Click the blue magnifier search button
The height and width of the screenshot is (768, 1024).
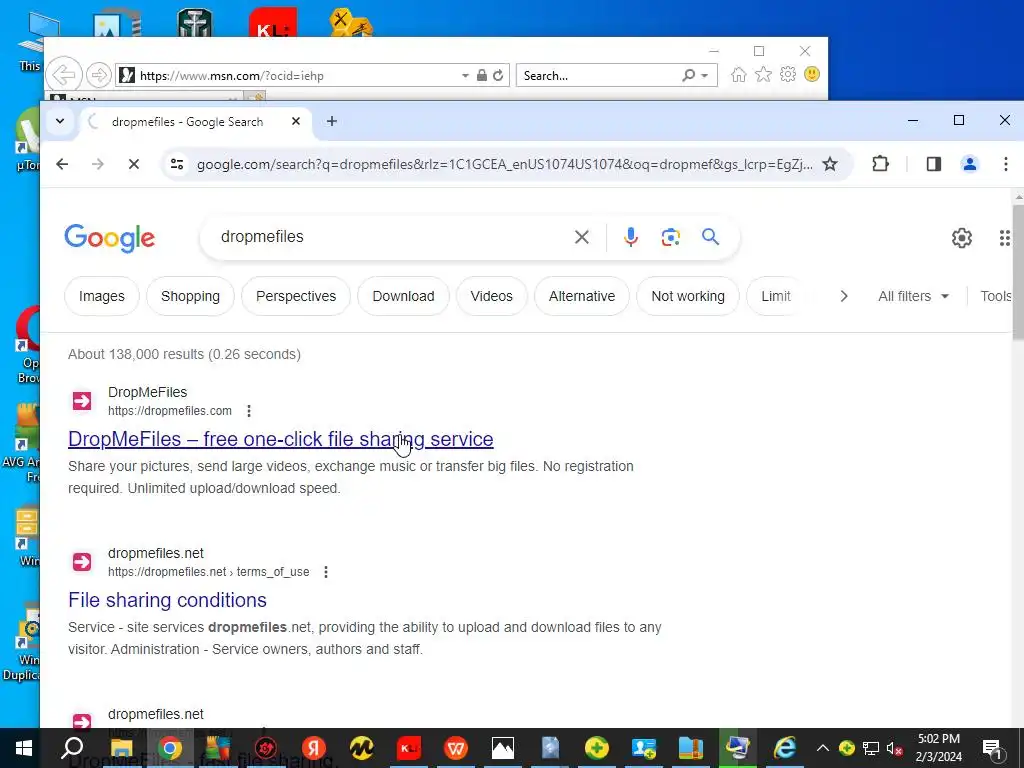click(711, 236)
